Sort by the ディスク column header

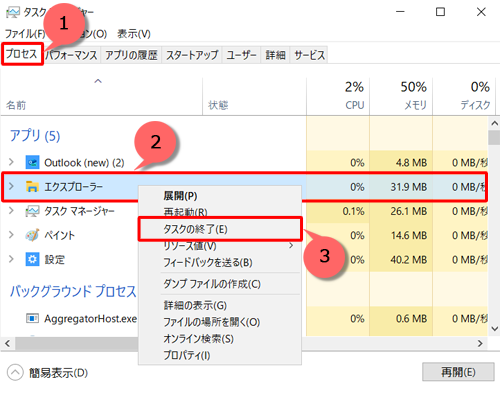pos(464,97)
